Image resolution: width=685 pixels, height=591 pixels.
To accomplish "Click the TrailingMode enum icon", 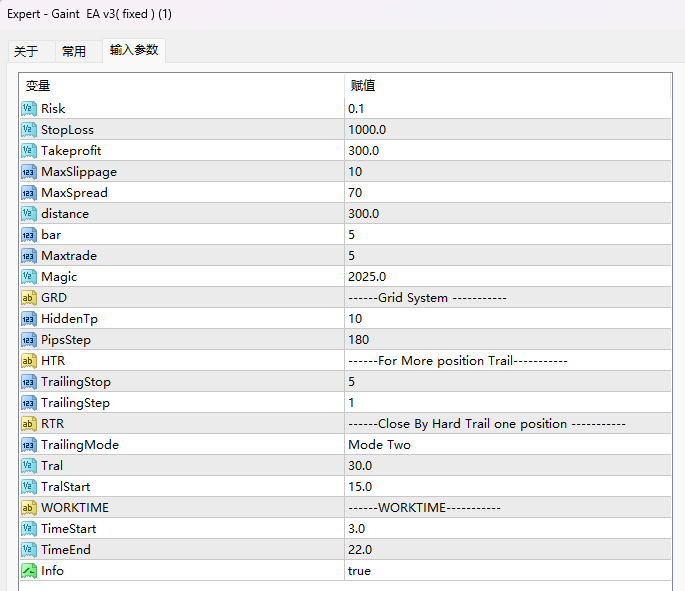I will (x=29, y=444).
